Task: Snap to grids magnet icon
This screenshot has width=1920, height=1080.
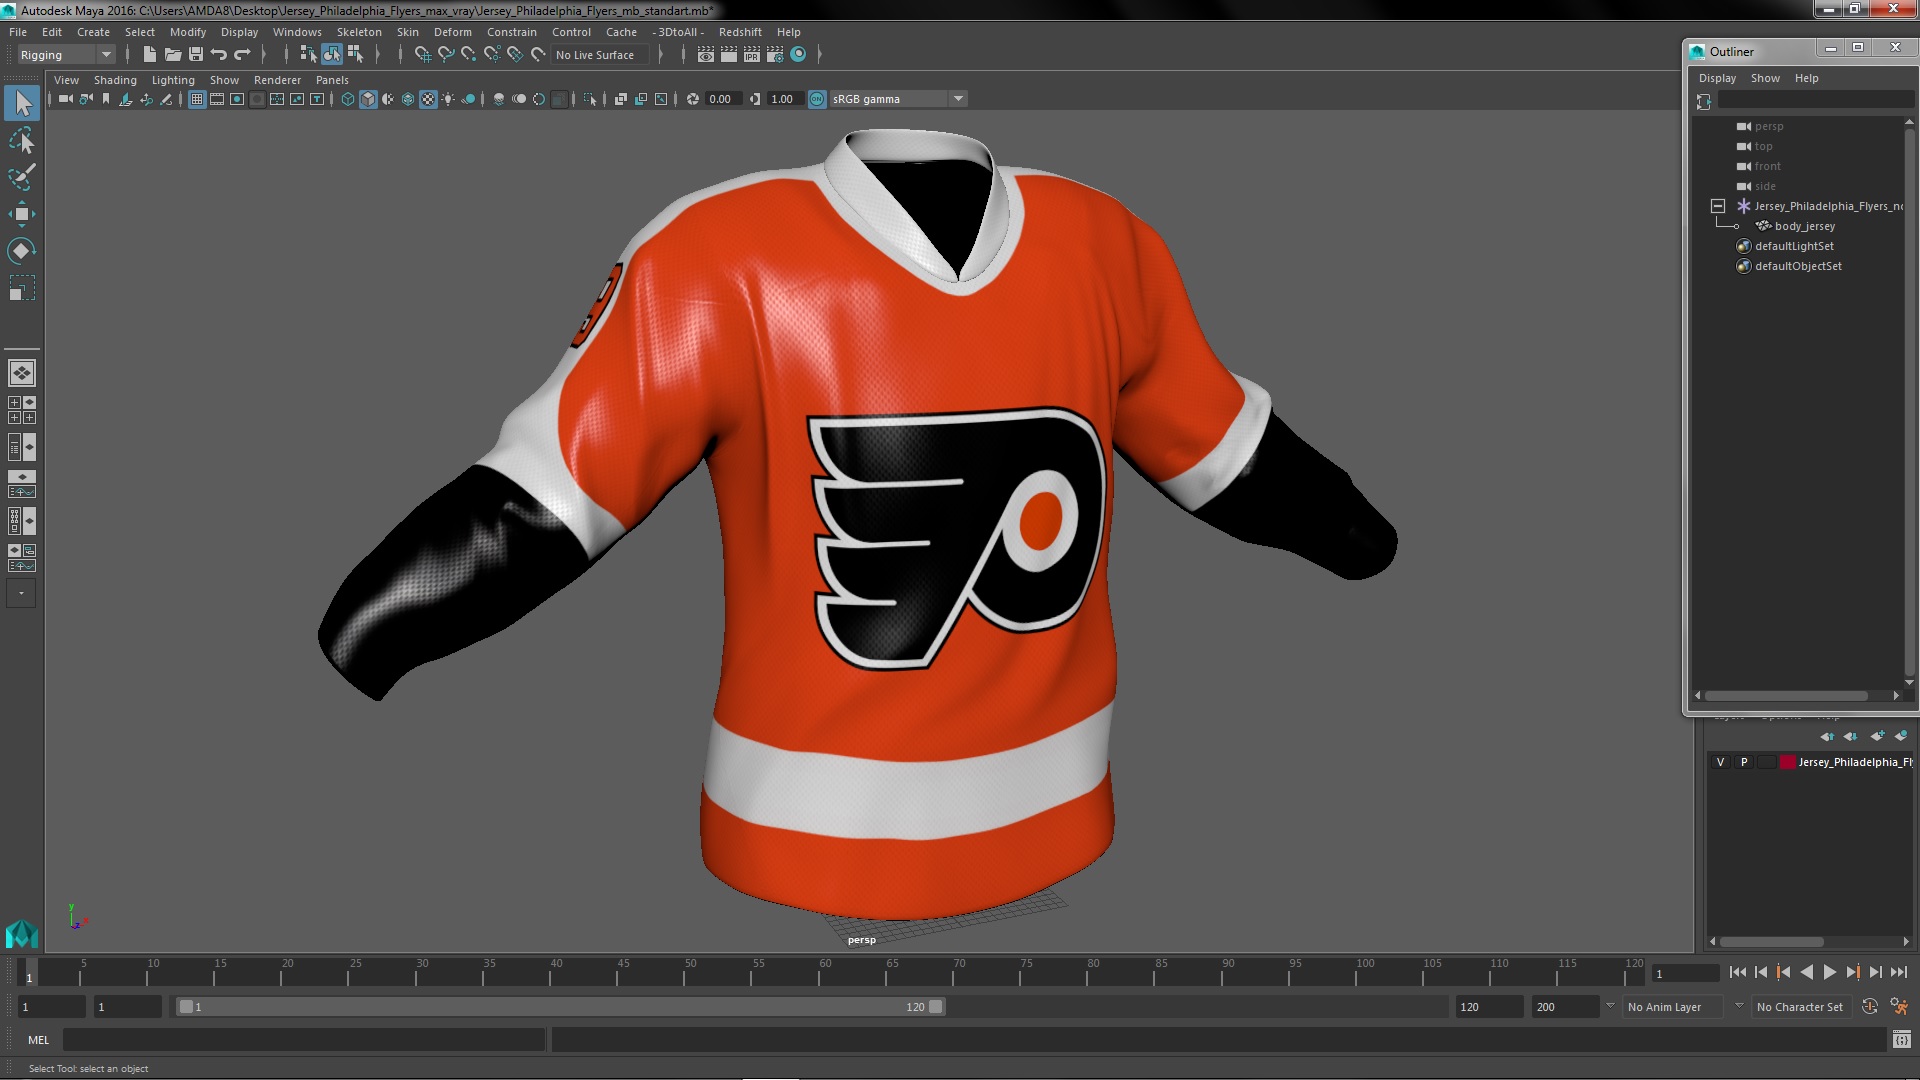Action: [422, 55]
